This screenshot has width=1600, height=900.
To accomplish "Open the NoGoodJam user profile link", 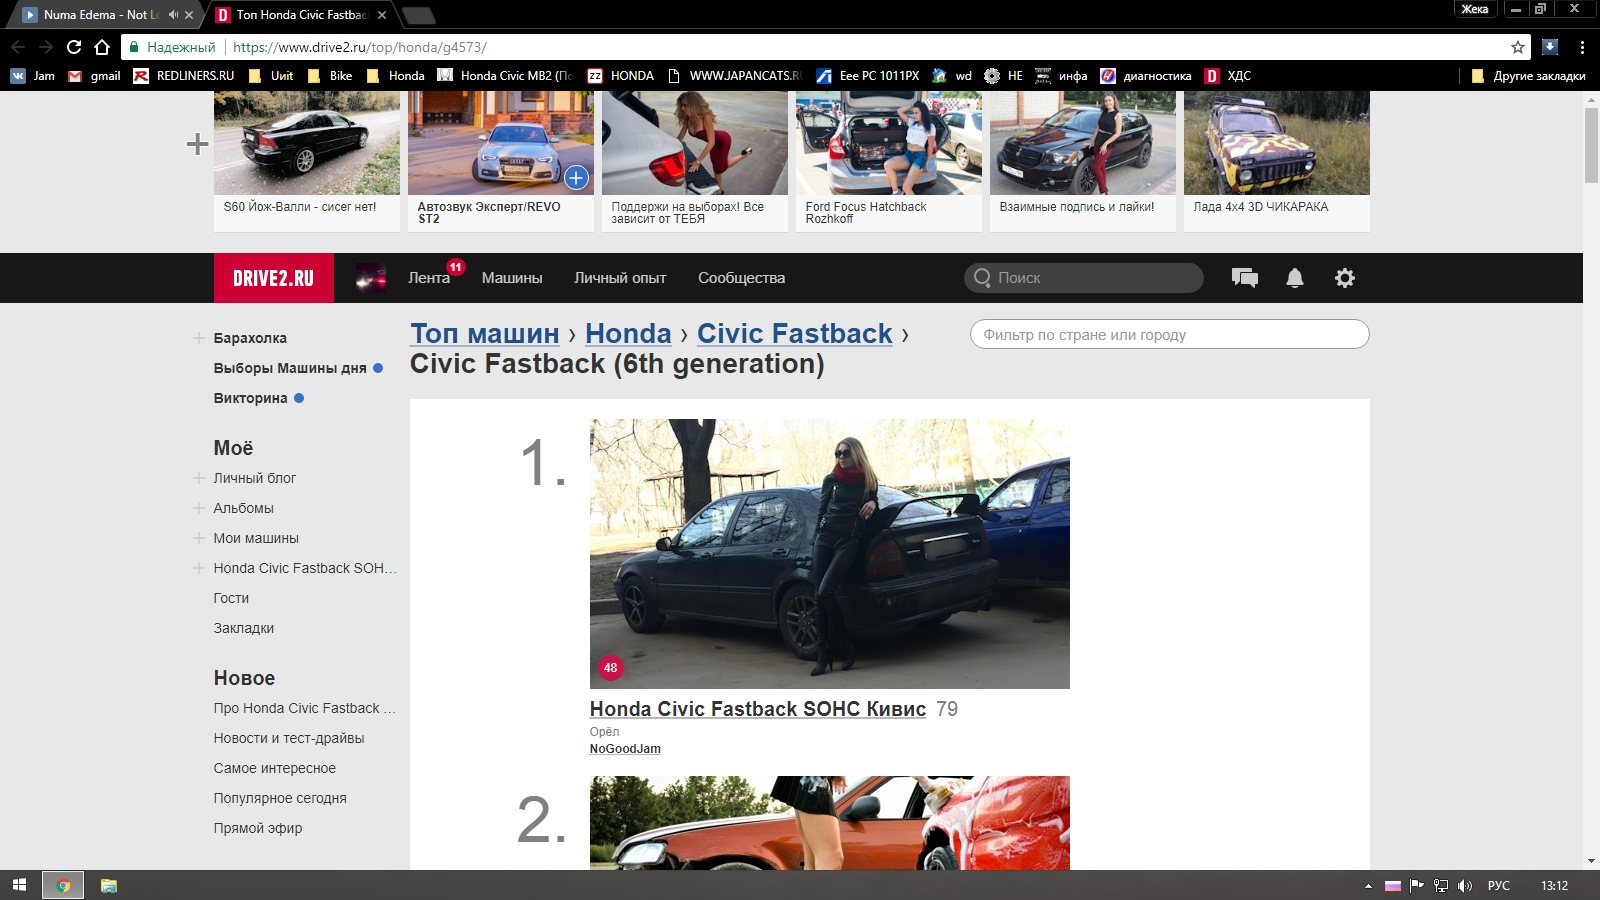I will [x=625, y=749].
